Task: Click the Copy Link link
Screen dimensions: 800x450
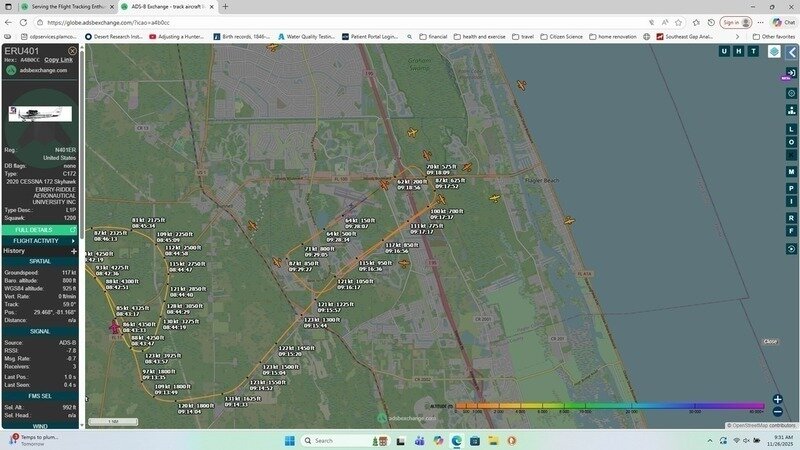Action: [59, 60]
